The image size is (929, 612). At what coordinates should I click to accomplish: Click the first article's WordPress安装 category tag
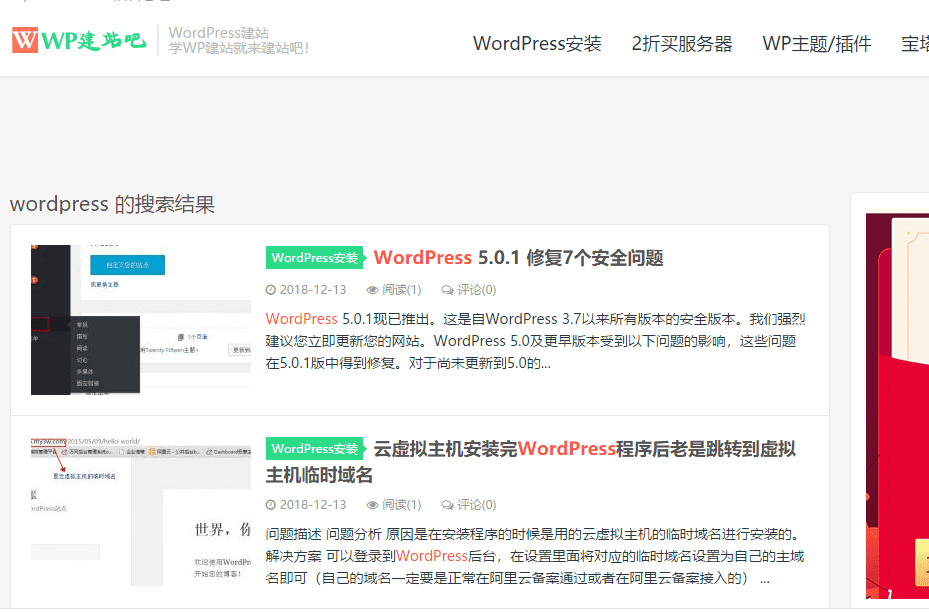pyautogui.click(x=314, y=258)
